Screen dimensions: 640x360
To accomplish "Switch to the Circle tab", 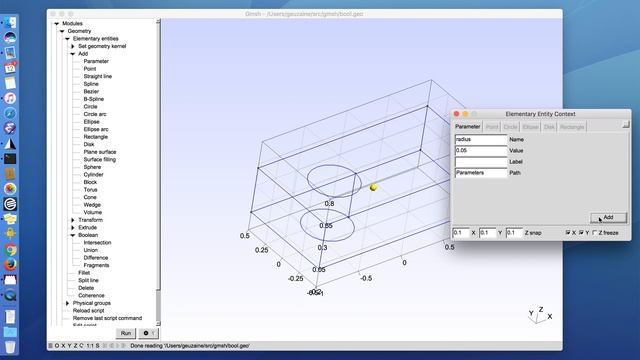I will click(510, 127).
